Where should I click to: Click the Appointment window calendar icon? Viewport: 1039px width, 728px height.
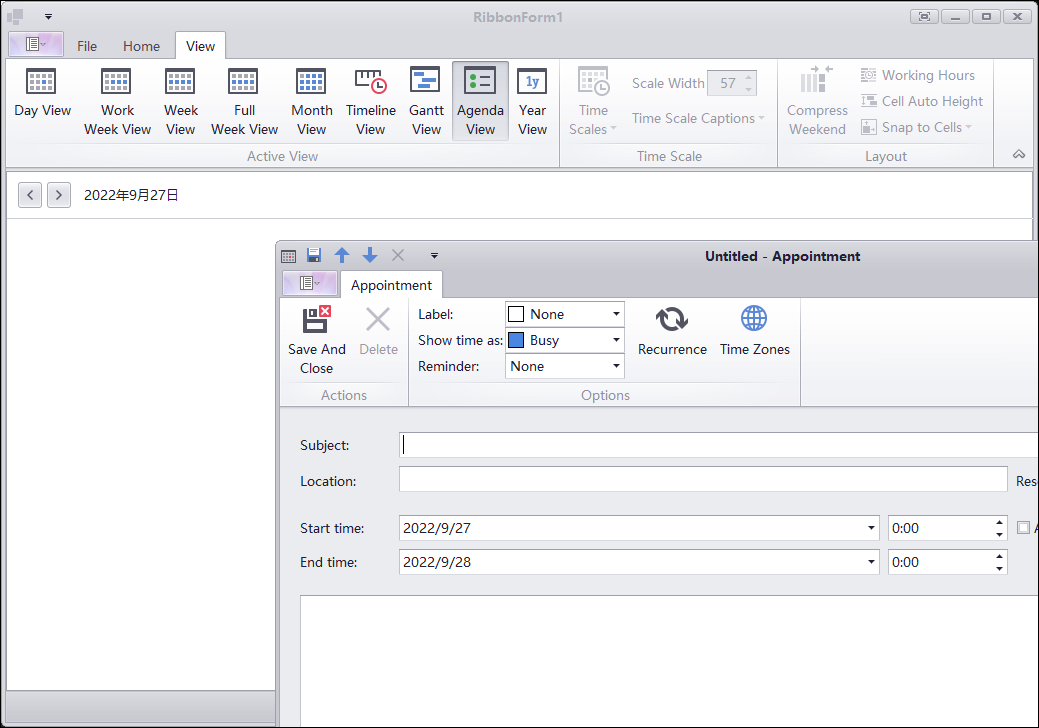(288, 256)
